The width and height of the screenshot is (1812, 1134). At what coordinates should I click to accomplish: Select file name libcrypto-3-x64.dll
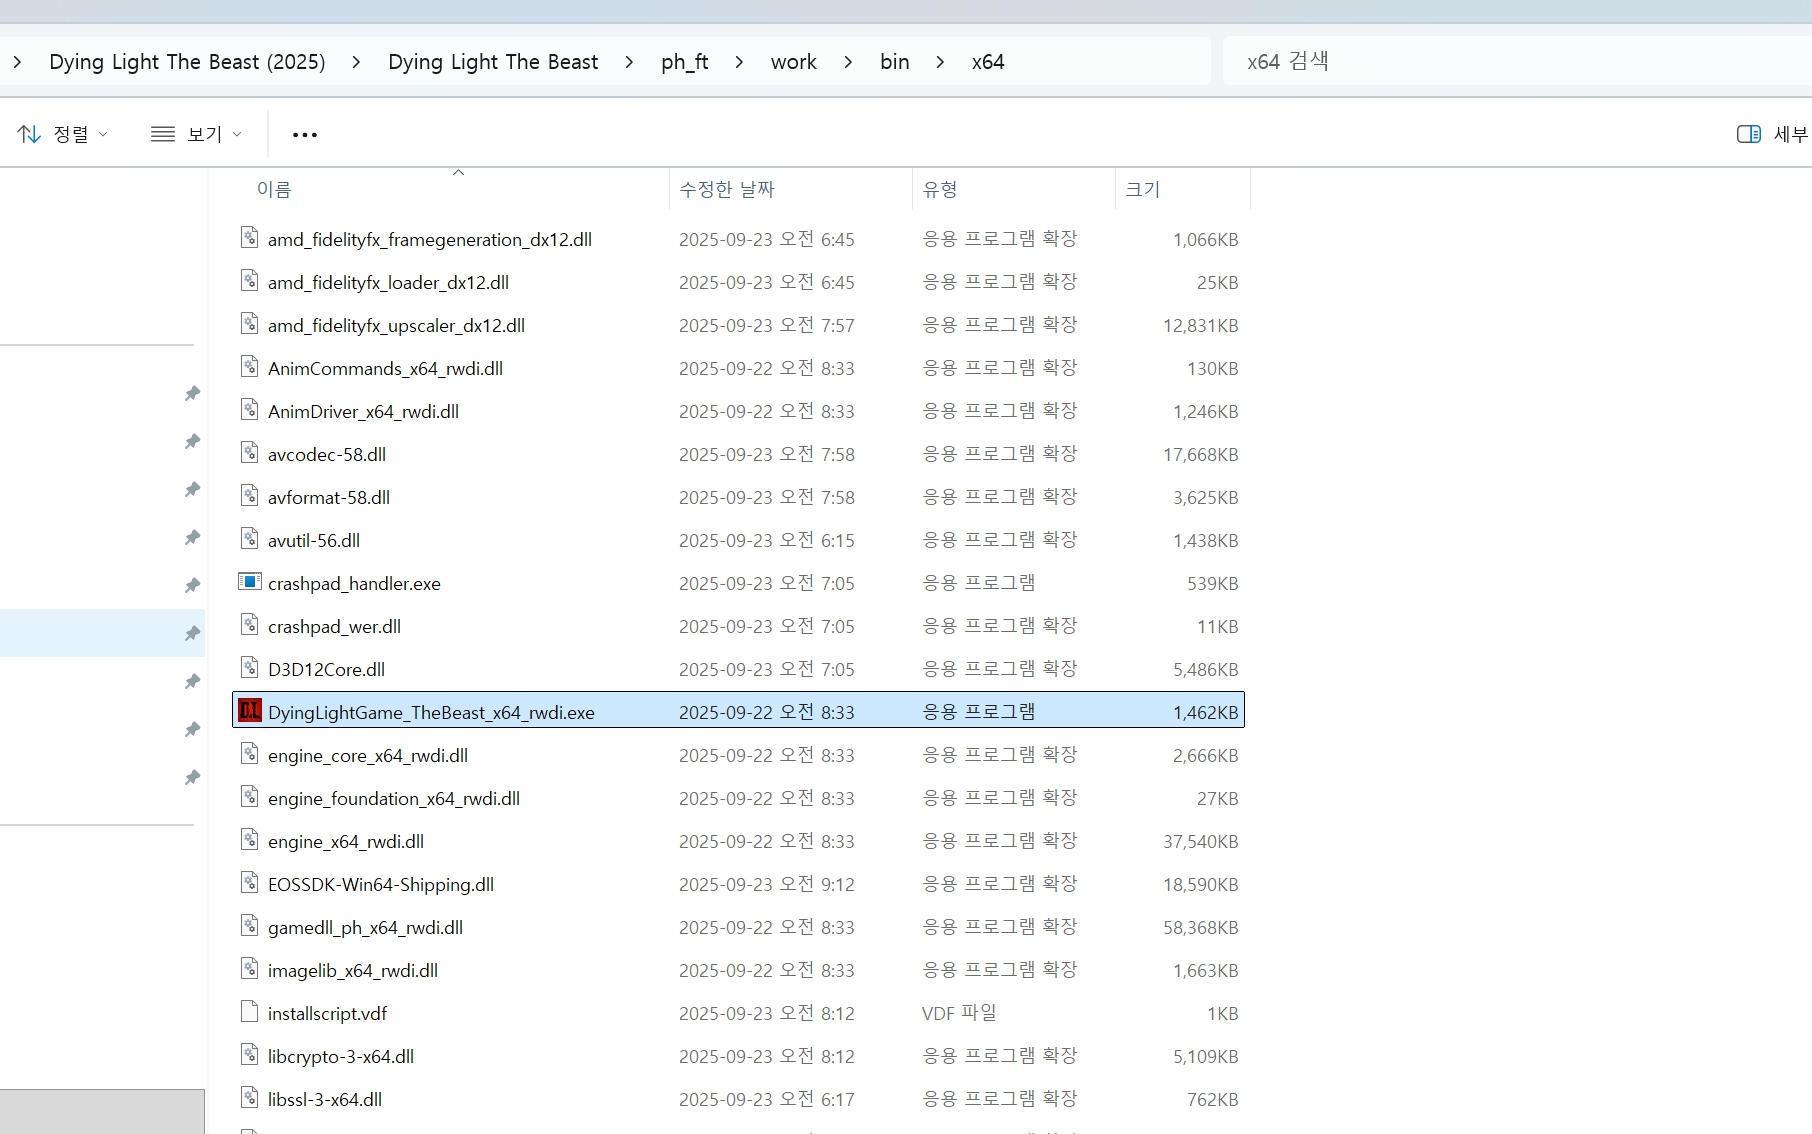tap(341, 1056)
